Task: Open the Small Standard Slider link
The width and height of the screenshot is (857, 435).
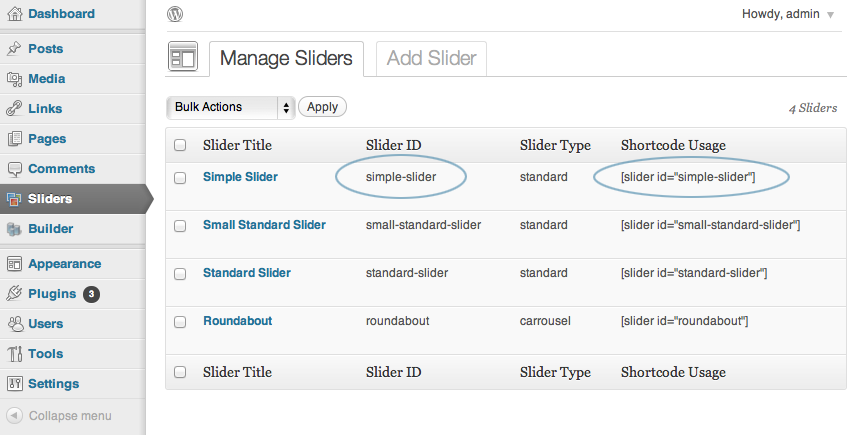Action: pos(265,225)
